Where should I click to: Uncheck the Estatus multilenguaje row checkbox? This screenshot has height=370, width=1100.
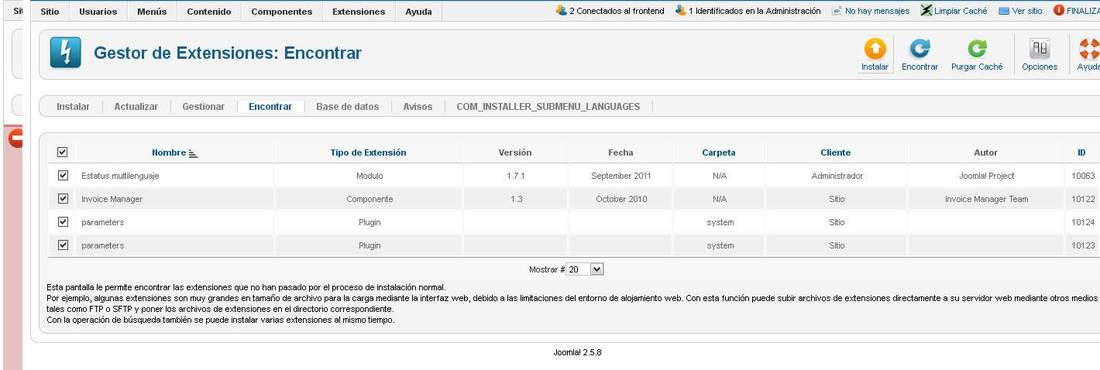coord(62,176)
